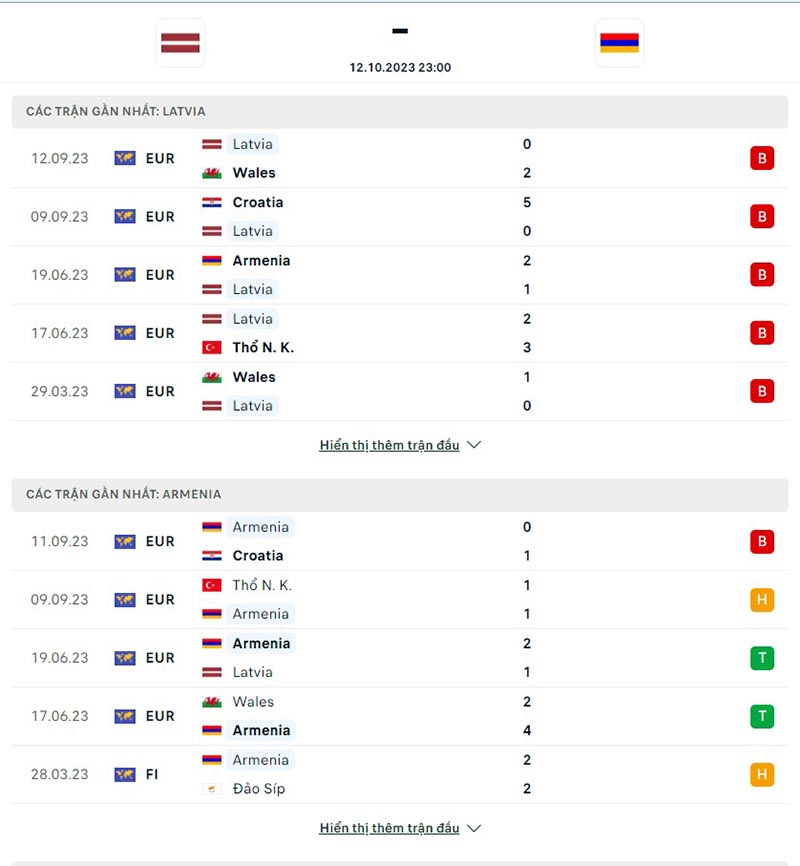Image resolution: width=800 pixels, height=866 pixels.
Task: Click the green T badge for Armenia vs Latvia
Action: coord(761,658)
